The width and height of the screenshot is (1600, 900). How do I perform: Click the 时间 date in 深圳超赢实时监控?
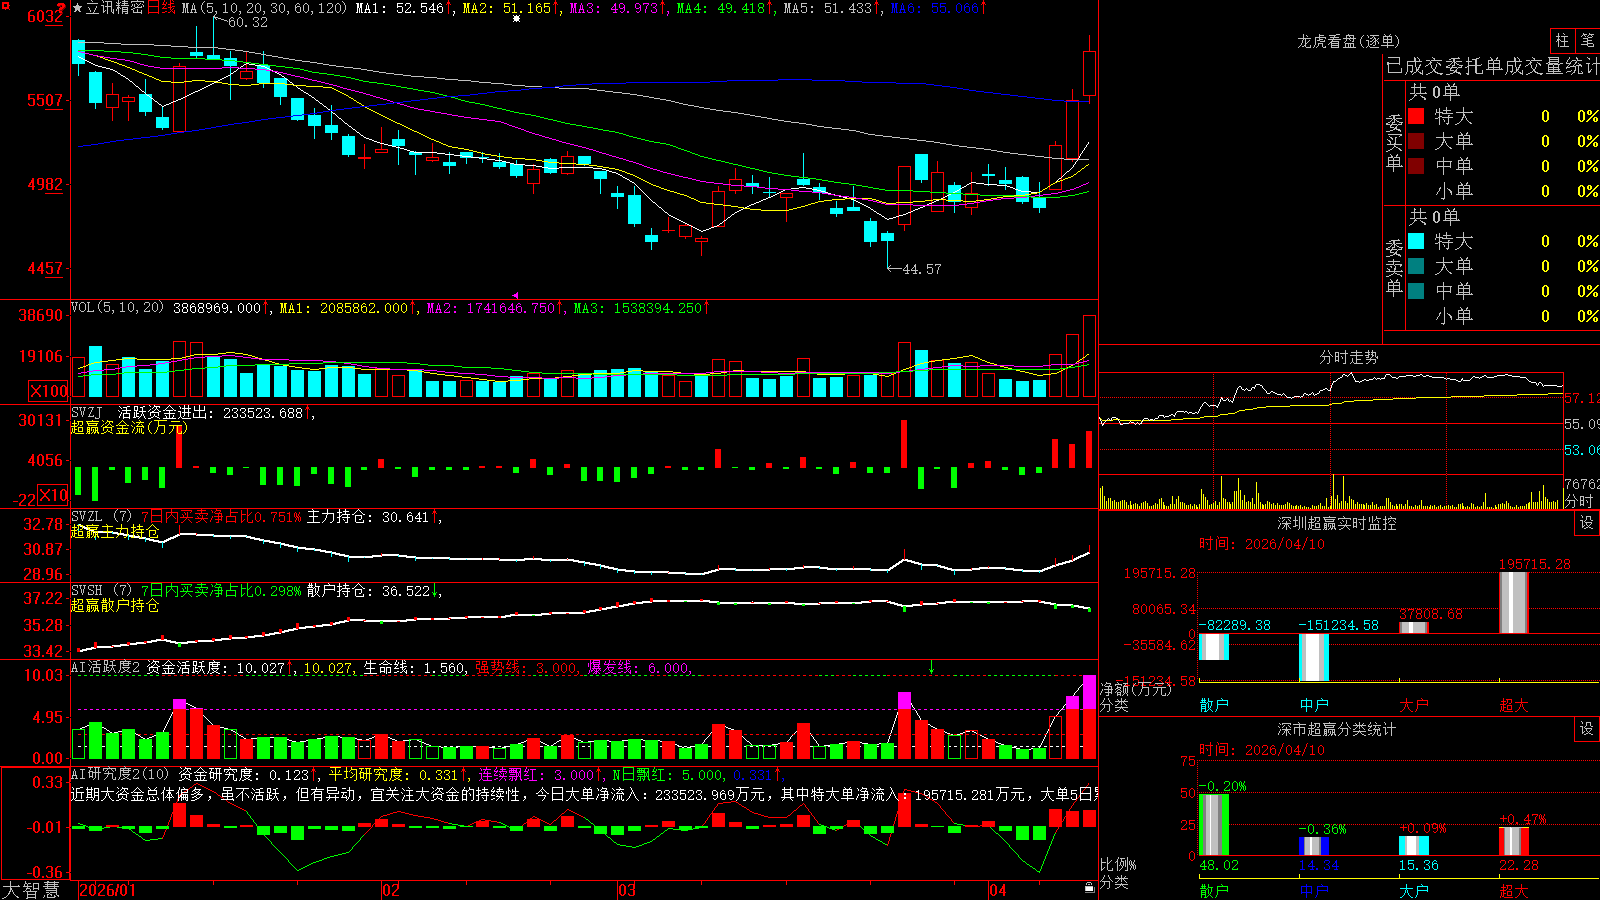click(1262, 544)
